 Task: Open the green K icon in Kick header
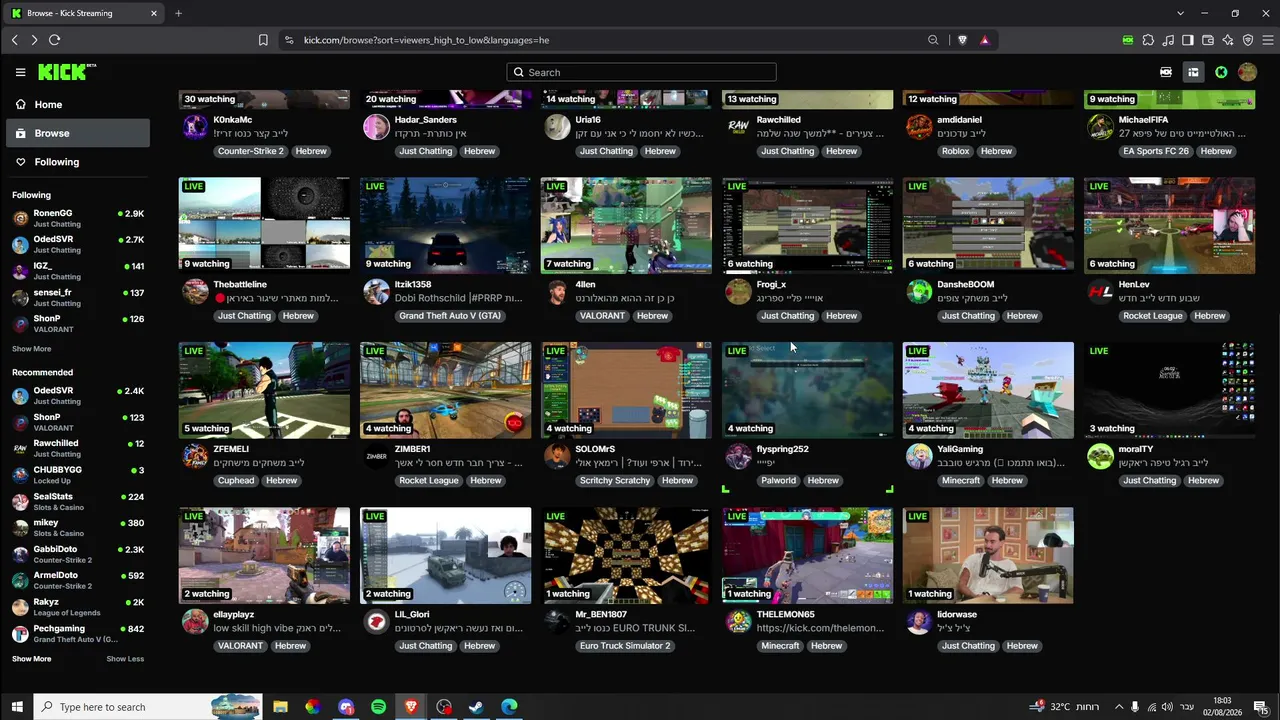[x=1221, y=72]
